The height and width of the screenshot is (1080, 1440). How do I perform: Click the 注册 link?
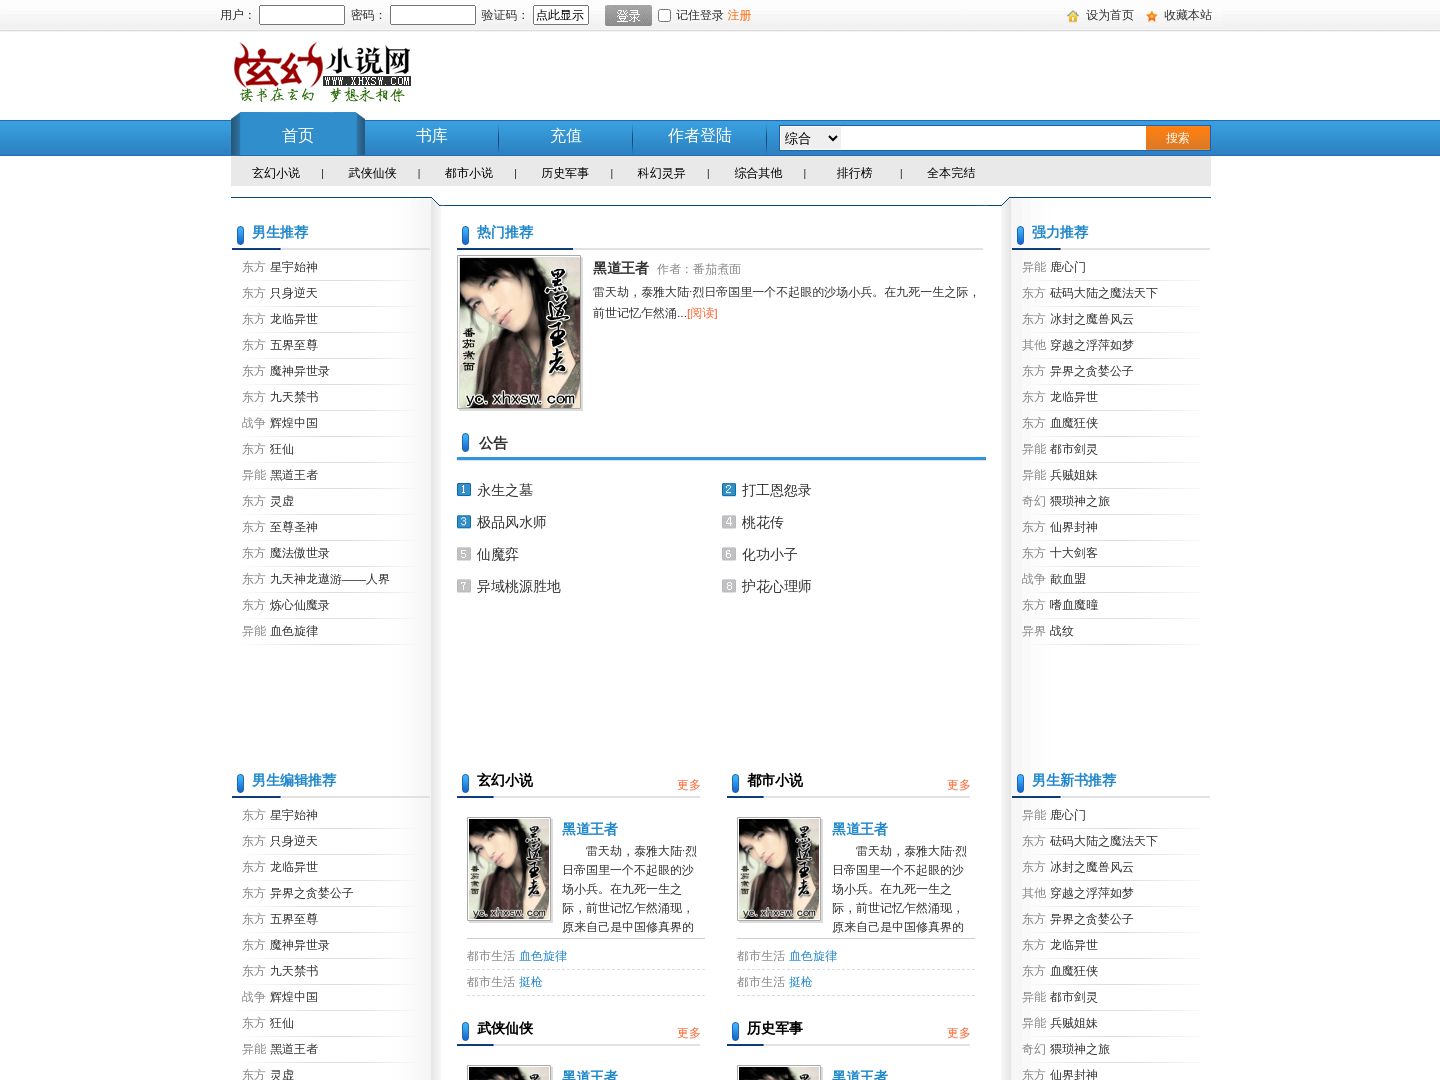tap(739, 16)
